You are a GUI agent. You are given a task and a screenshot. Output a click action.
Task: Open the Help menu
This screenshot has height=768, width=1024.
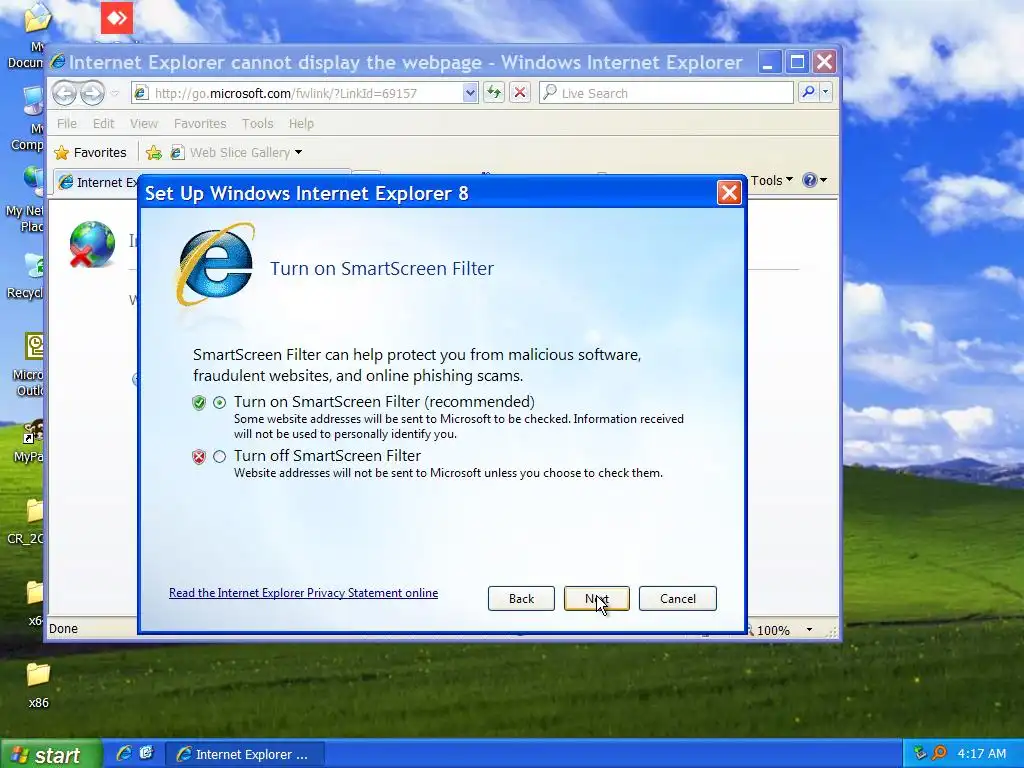pyautogui.click(x=301, y=123)
